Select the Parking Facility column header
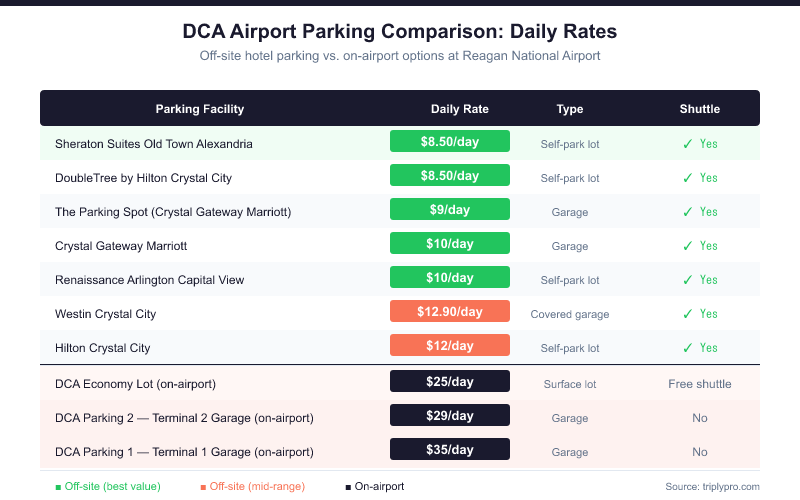Image resolution: width=800 pixels, height=500 pixels. (x=200, y=109)
